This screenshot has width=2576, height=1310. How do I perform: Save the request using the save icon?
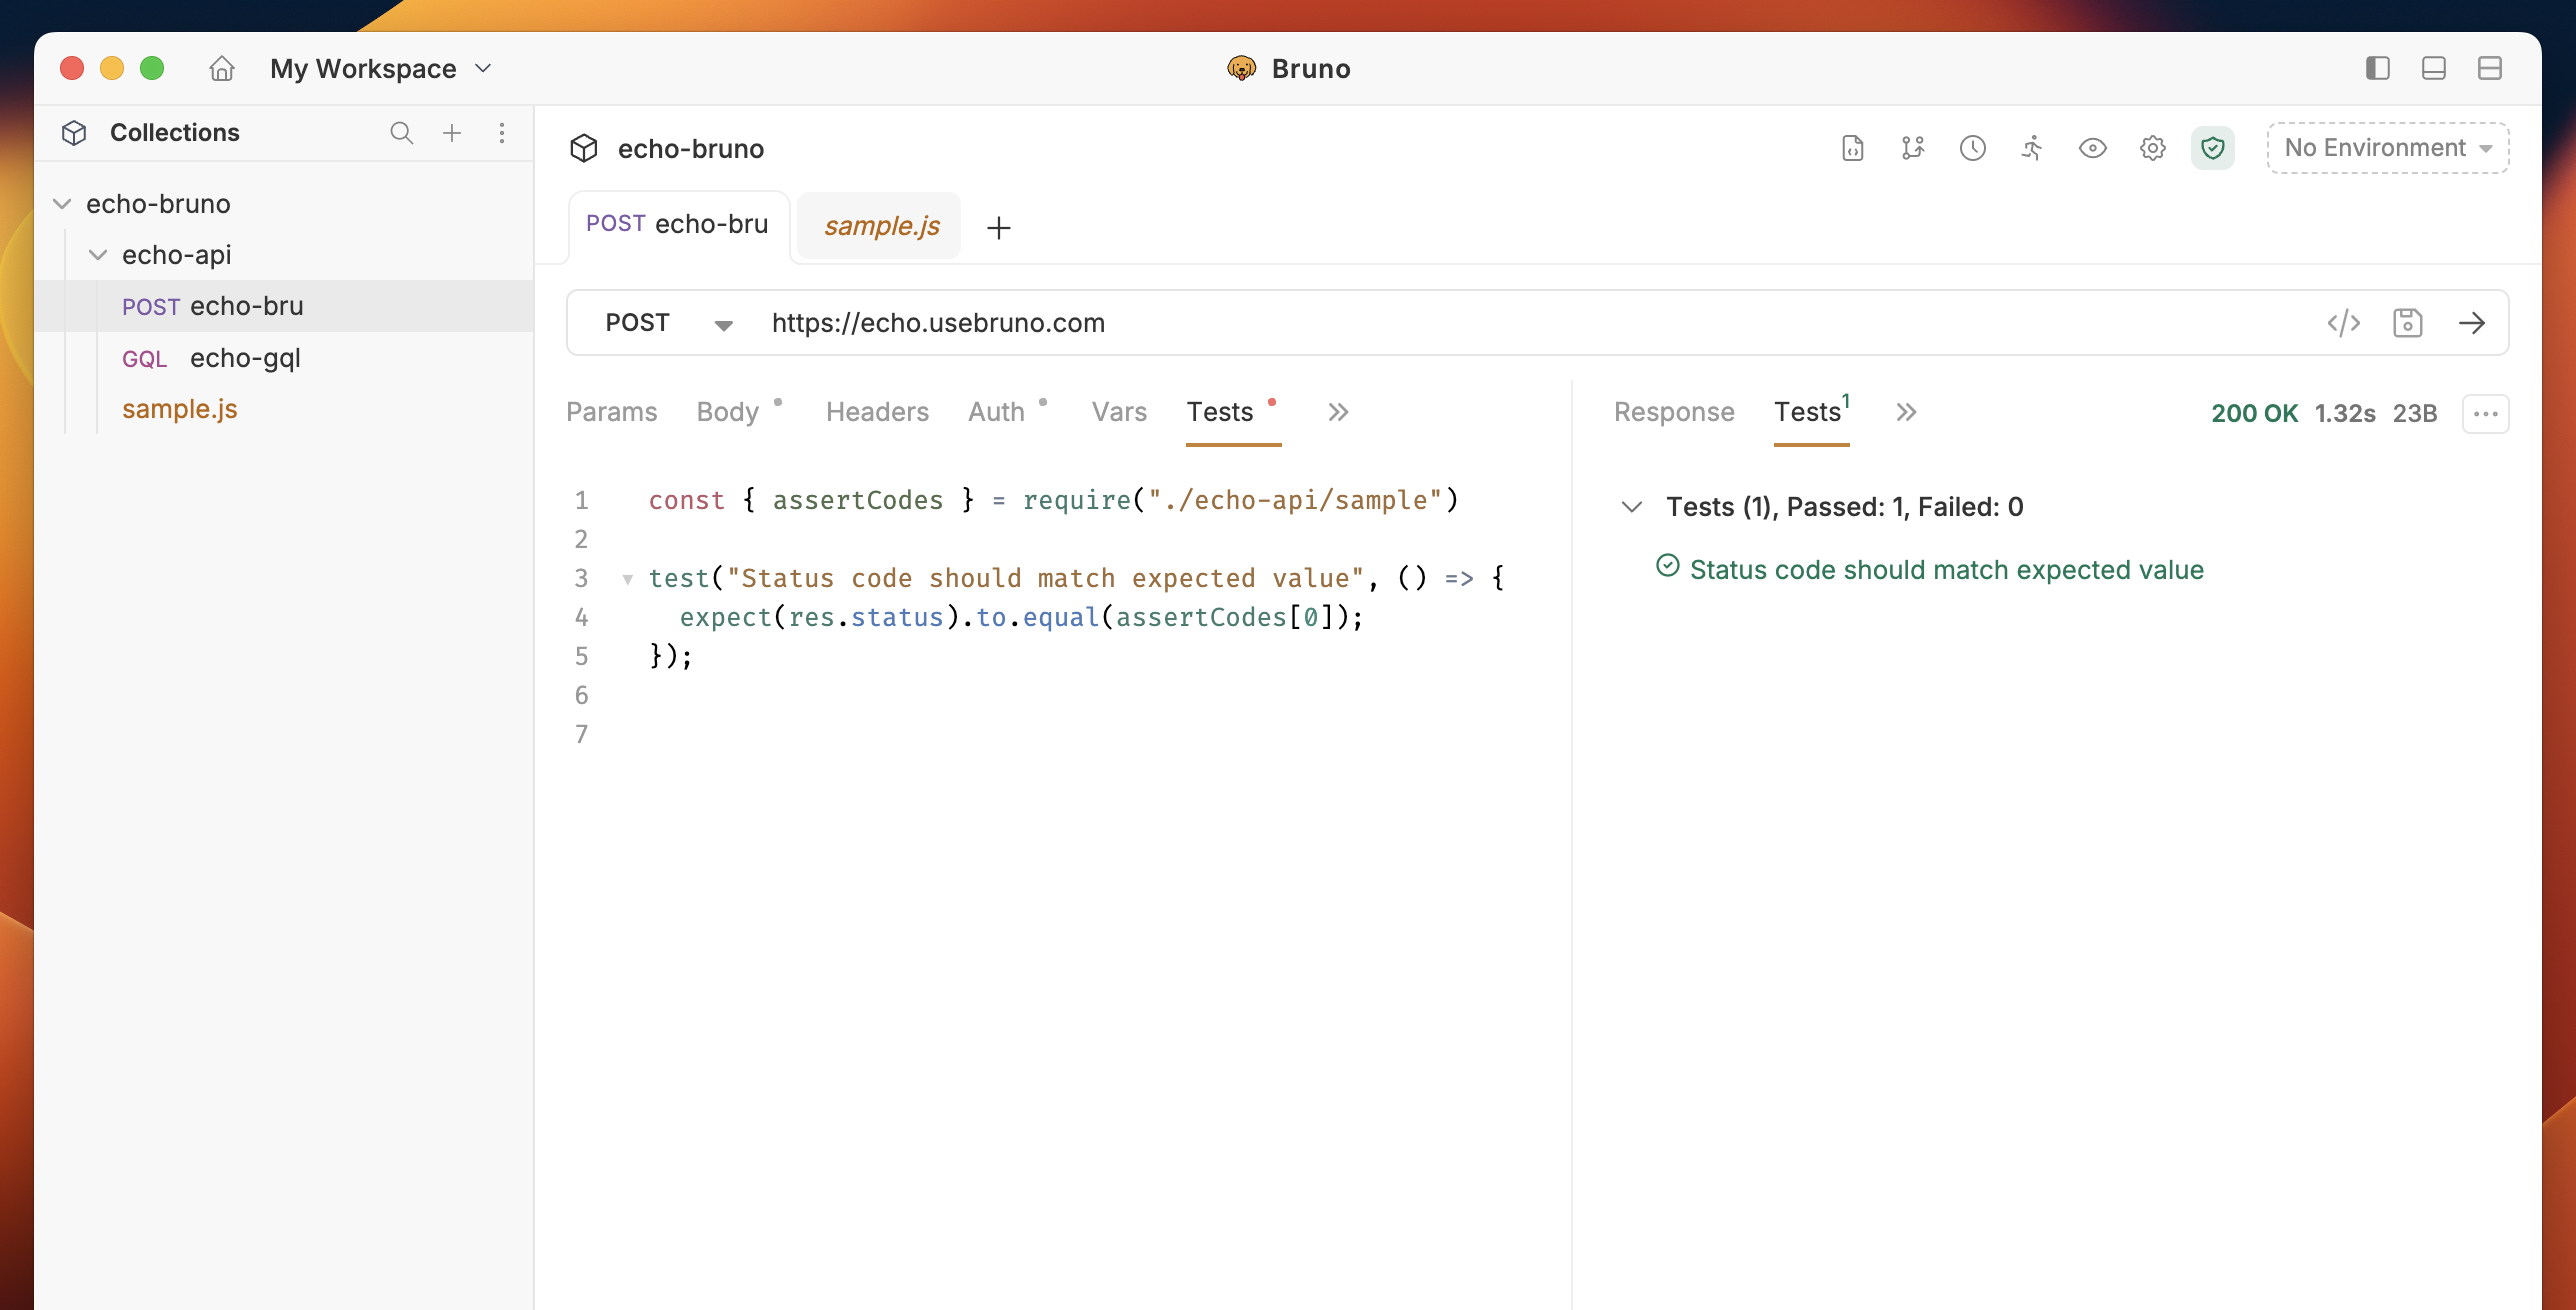(x=2408, y=322)
